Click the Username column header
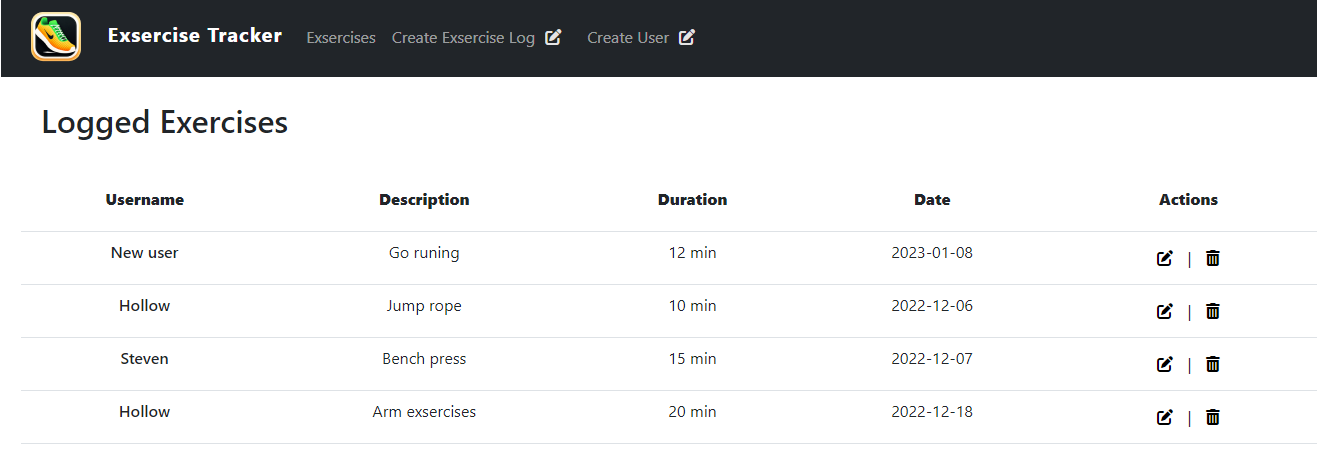 (x=145, y=200)
